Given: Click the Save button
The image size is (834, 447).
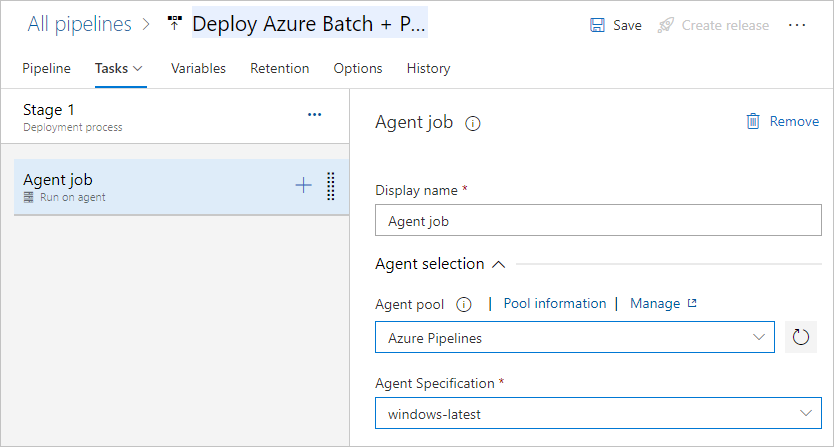Looking at the screenshot, I should tap(615, 25).
